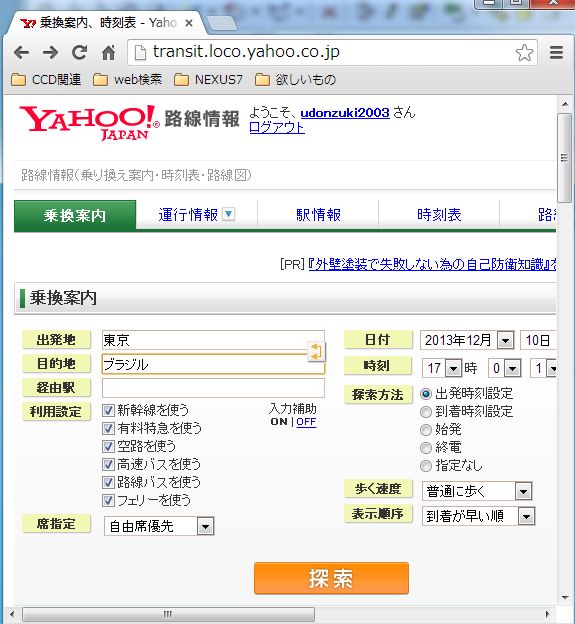Image resolution: width=575 pixels, height=624 pixels.
Task: Turn input assist OFF link
Action: click(x=306, y=422)
